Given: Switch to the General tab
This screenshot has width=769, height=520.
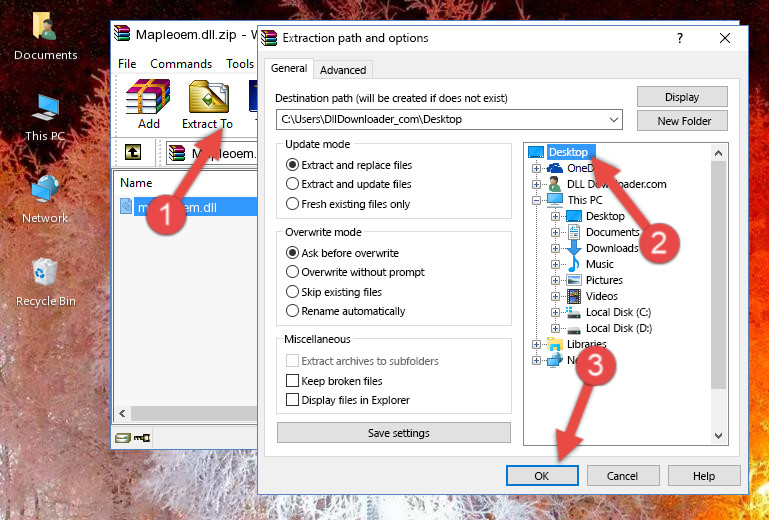Looking at the screenshot, I should click(289, 68).
